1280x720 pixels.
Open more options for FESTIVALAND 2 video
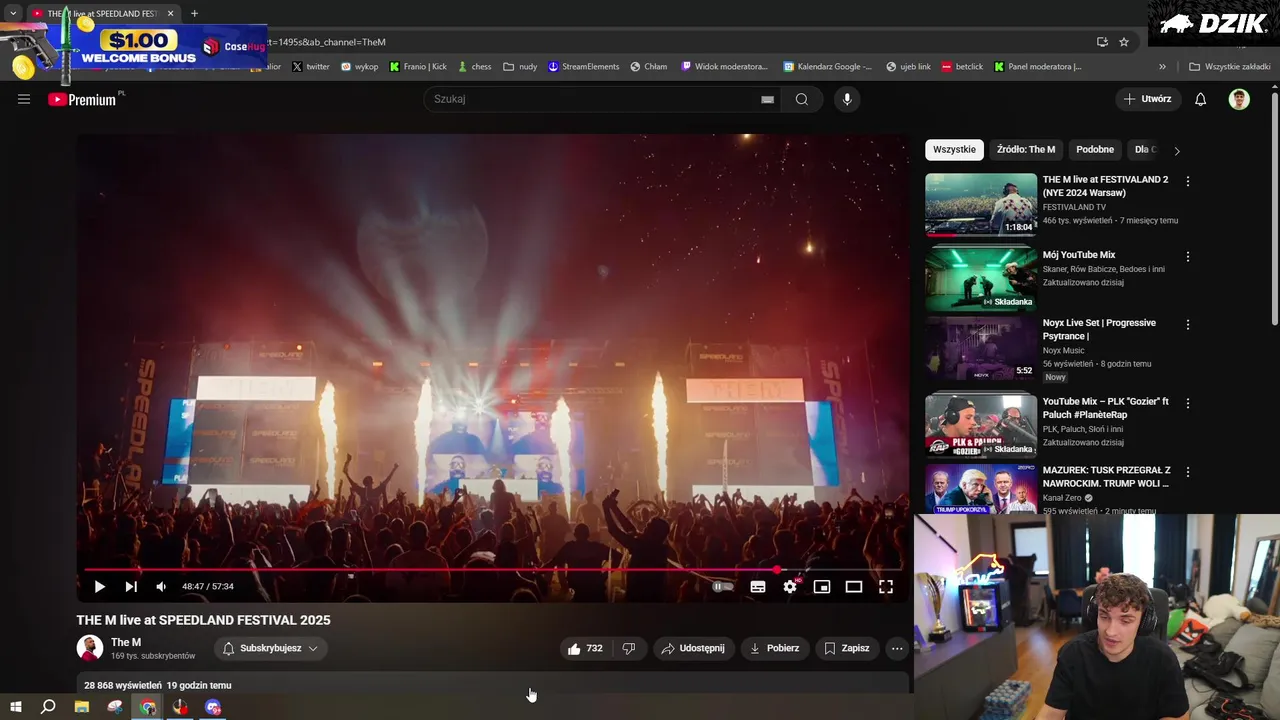[1188, 182]
